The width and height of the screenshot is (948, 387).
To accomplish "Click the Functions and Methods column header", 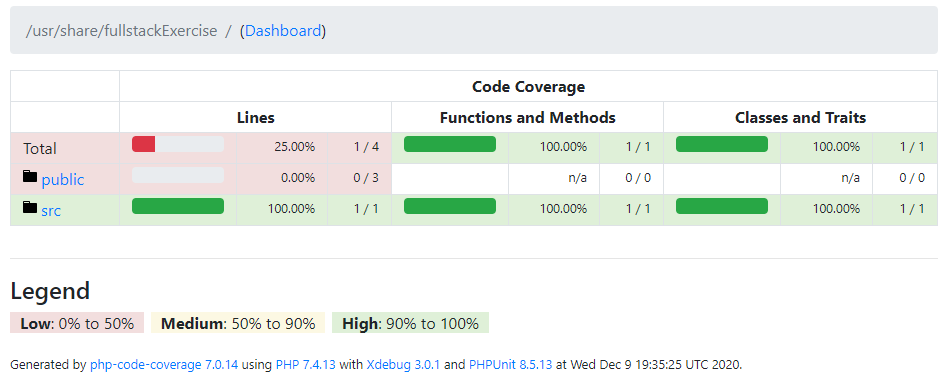I will [x=528, y=117].
